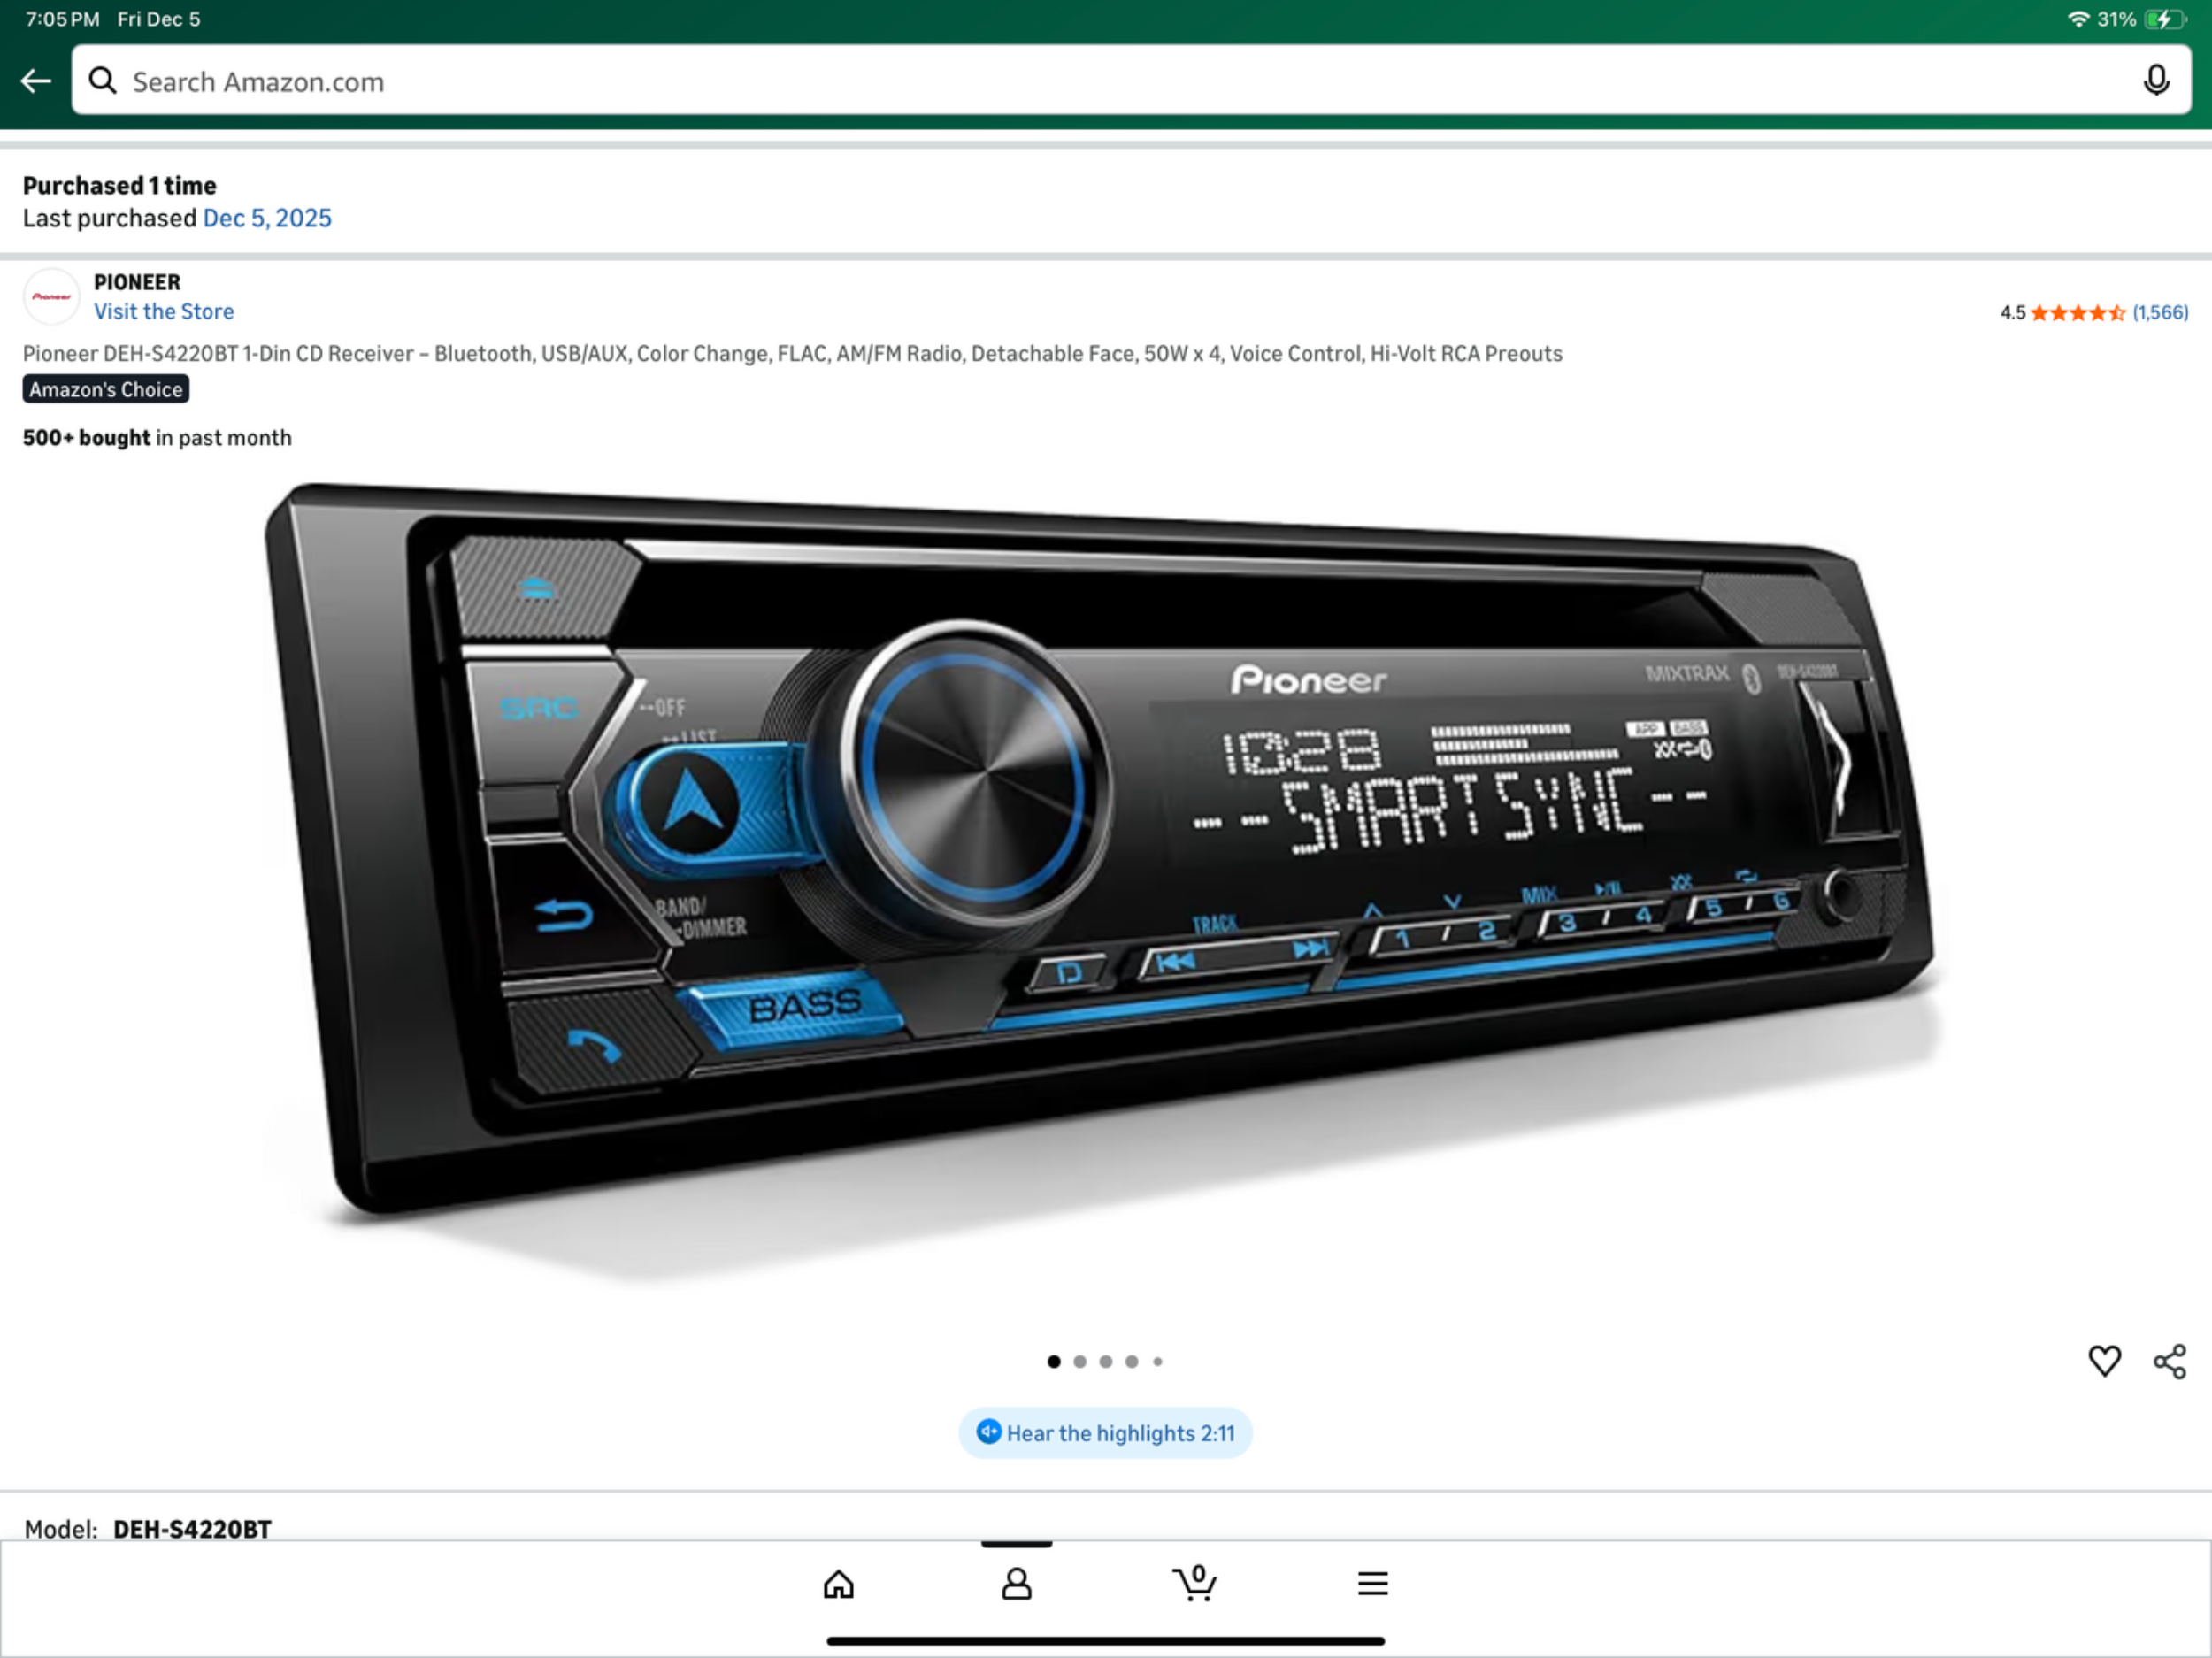This screenshot has width=2212, height=1658.
Task: Play Hear the highlights audio
Action: tap(1105, 1433)
